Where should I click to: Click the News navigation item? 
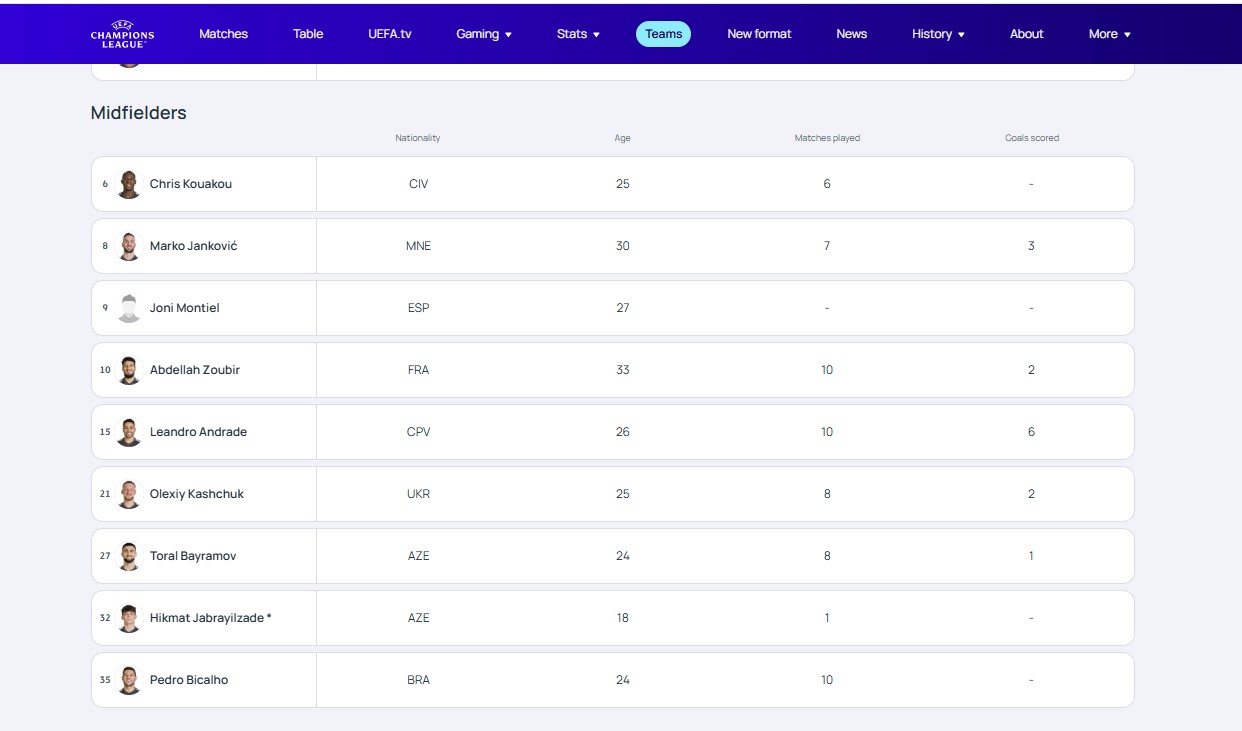[851, 34]
